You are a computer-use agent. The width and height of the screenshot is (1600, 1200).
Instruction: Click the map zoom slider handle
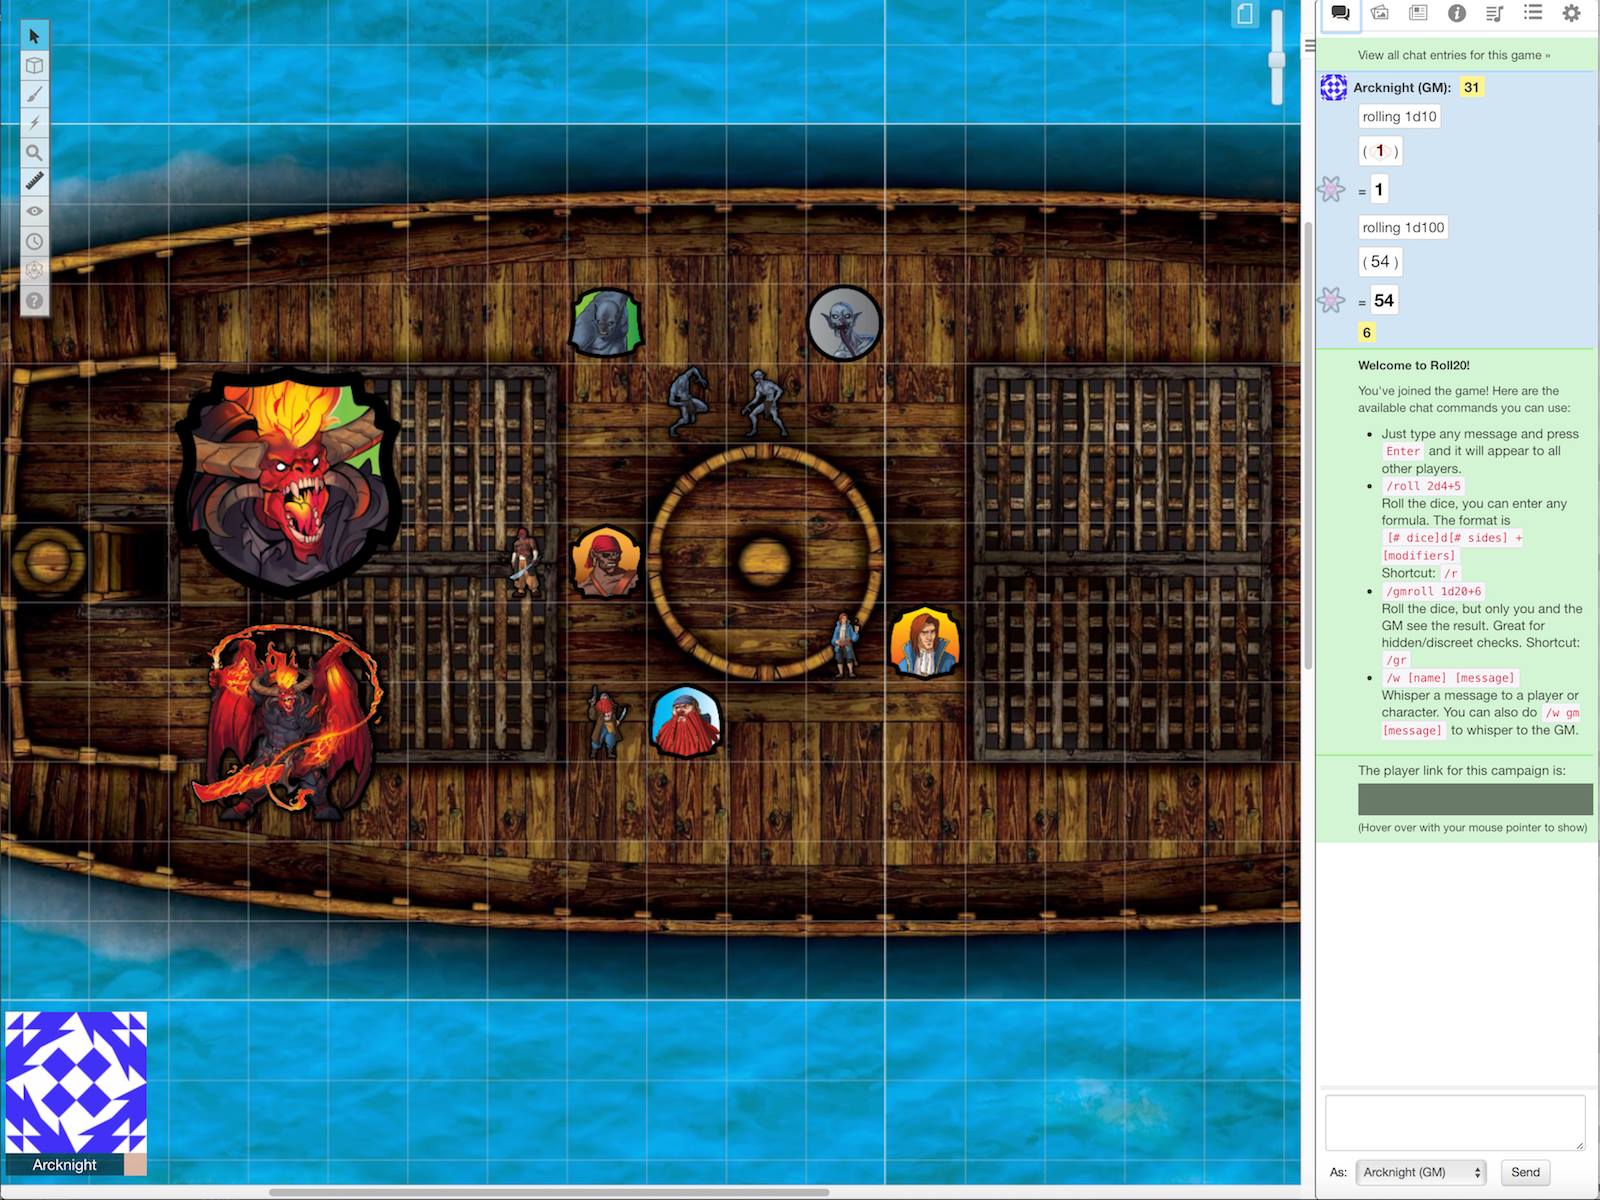(x=1277, y=60)
